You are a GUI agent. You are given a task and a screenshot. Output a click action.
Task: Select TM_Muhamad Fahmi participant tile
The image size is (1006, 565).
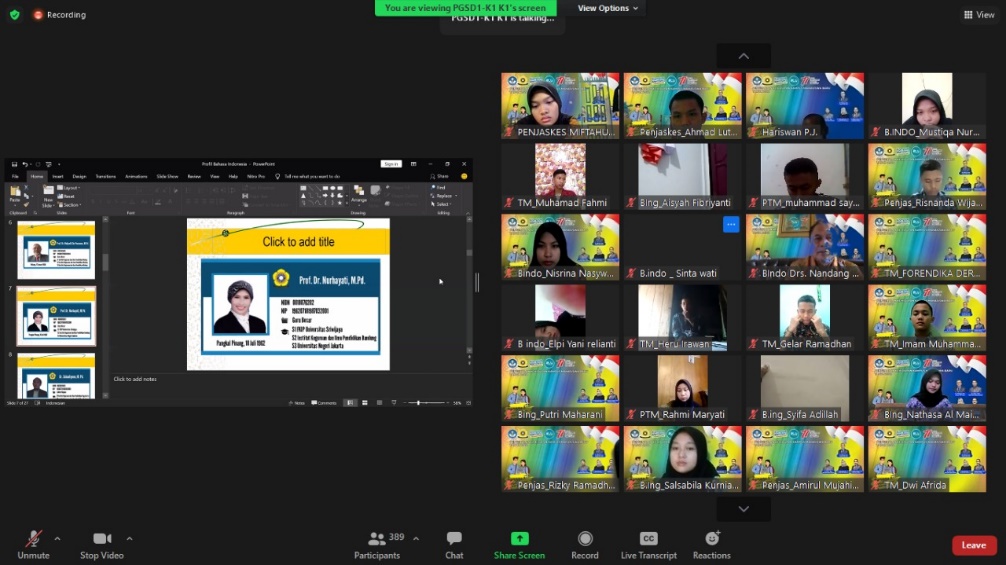560,176
